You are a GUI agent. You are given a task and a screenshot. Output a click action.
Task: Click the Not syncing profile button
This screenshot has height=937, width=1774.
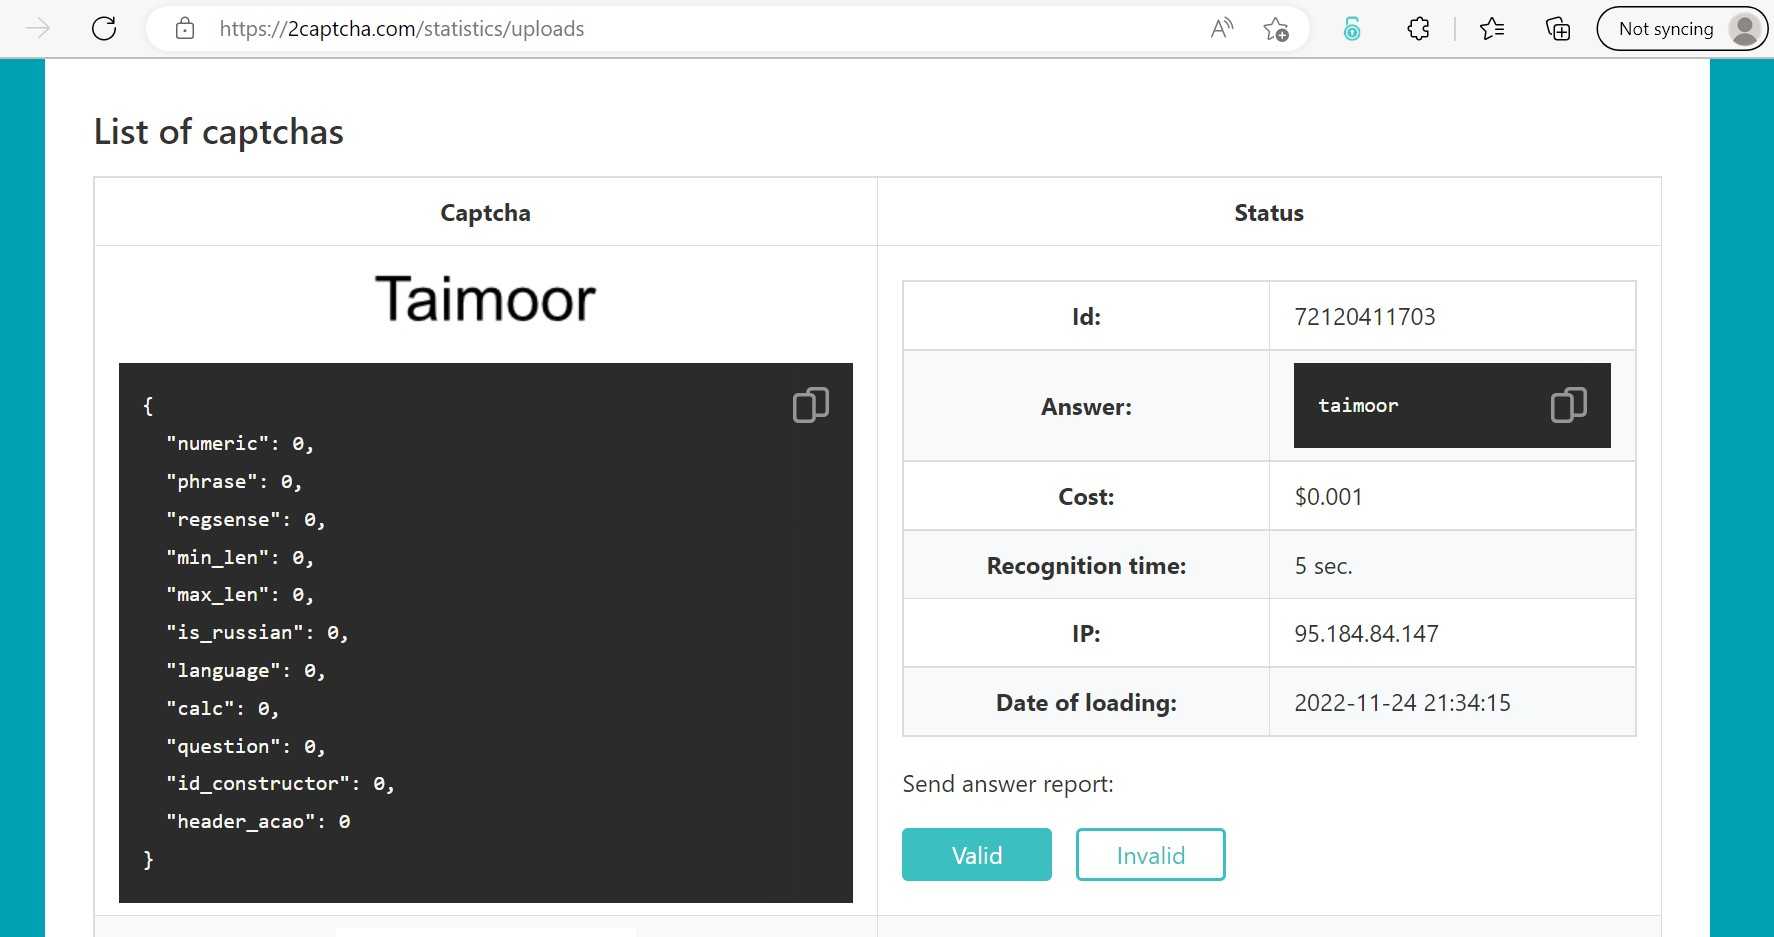(1682, 29)
